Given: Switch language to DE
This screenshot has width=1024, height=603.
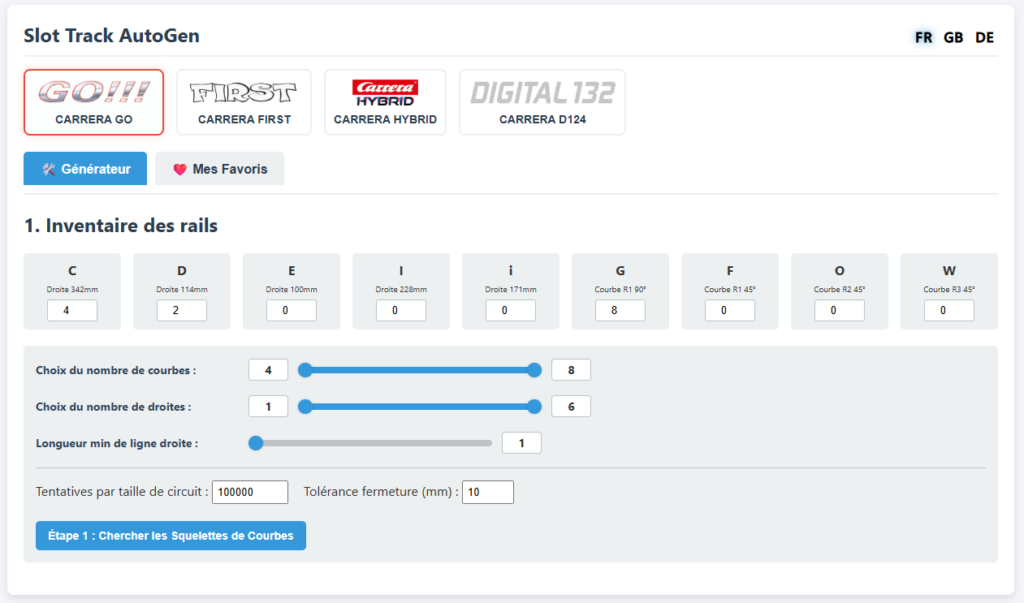Looking at the screenshot, I should [984, 37].
